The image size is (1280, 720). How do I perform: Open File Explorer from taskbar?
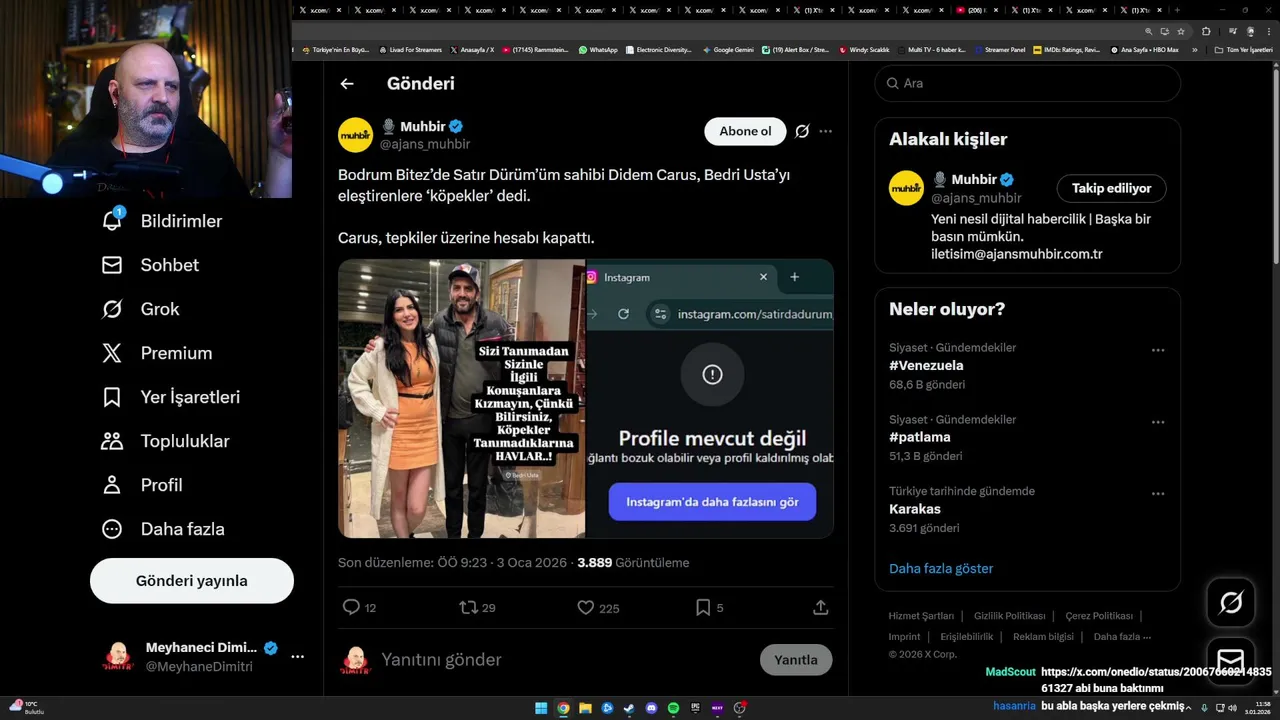tap(585, 708)
